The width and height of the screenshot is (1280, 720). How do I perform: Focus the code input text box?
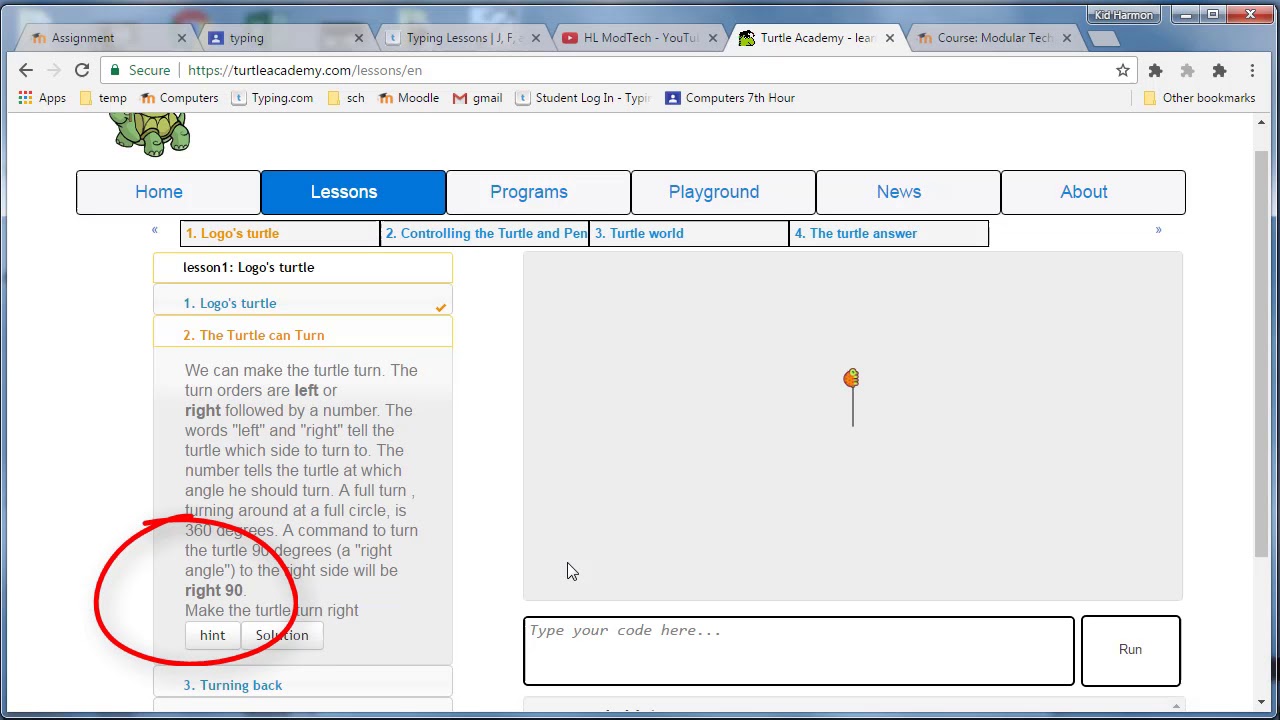[799, 651]
